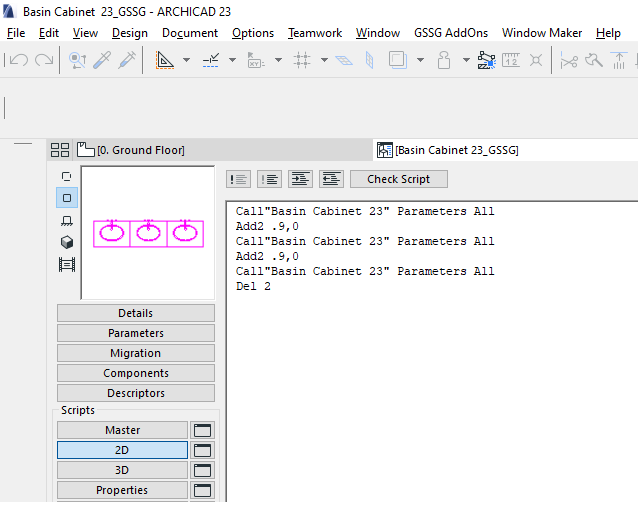Click the XY coordinates tracker icon

click(256, 60)
